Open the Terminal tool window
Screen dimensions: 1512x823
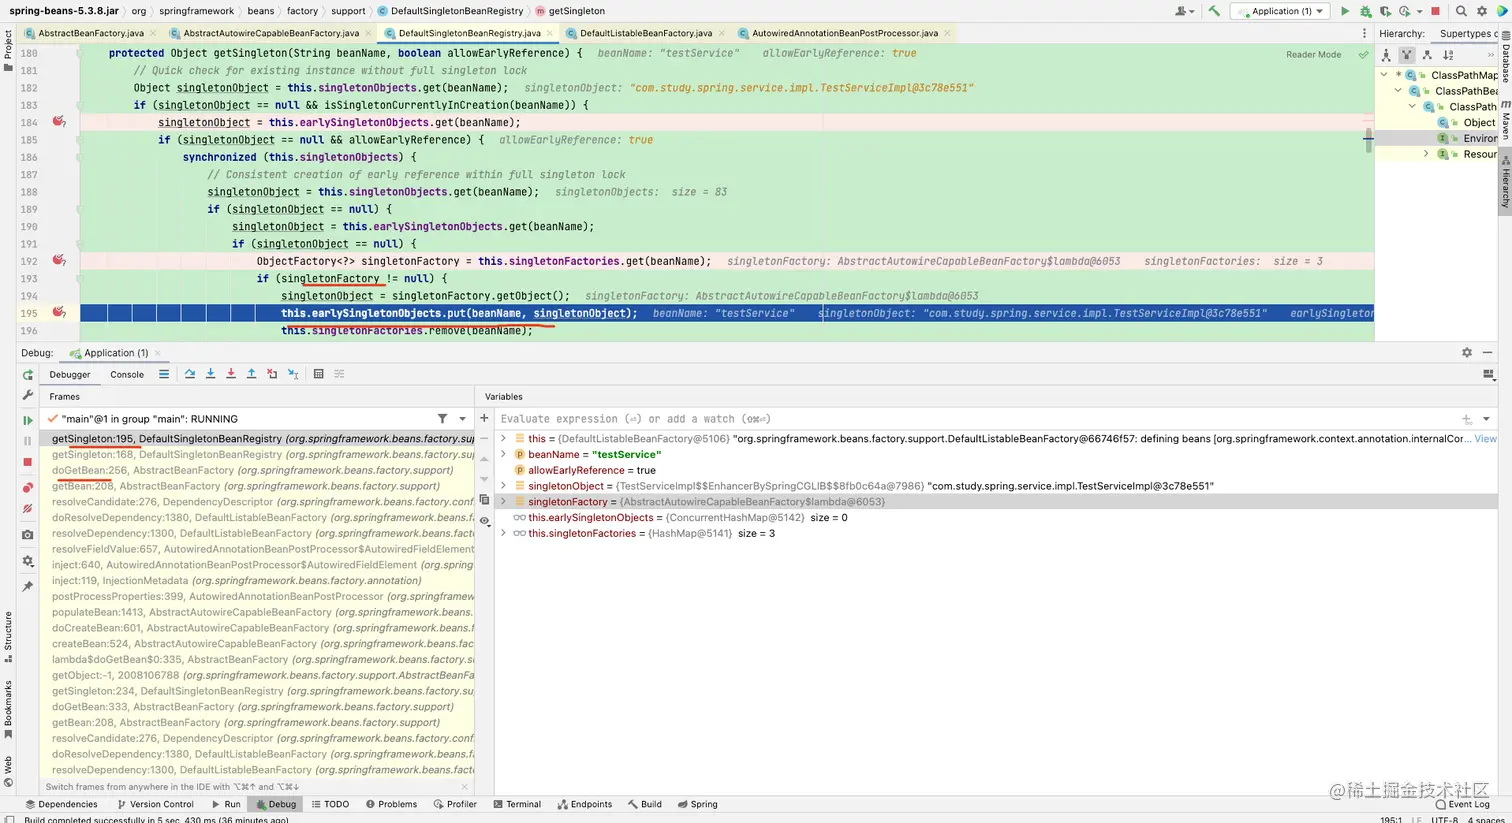(517, 804)
